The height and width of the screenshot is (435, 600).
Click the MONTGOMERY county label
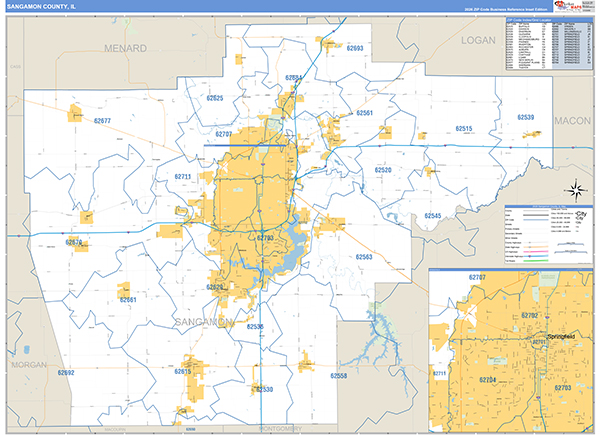pyautogui.click(x=280, y=428)
